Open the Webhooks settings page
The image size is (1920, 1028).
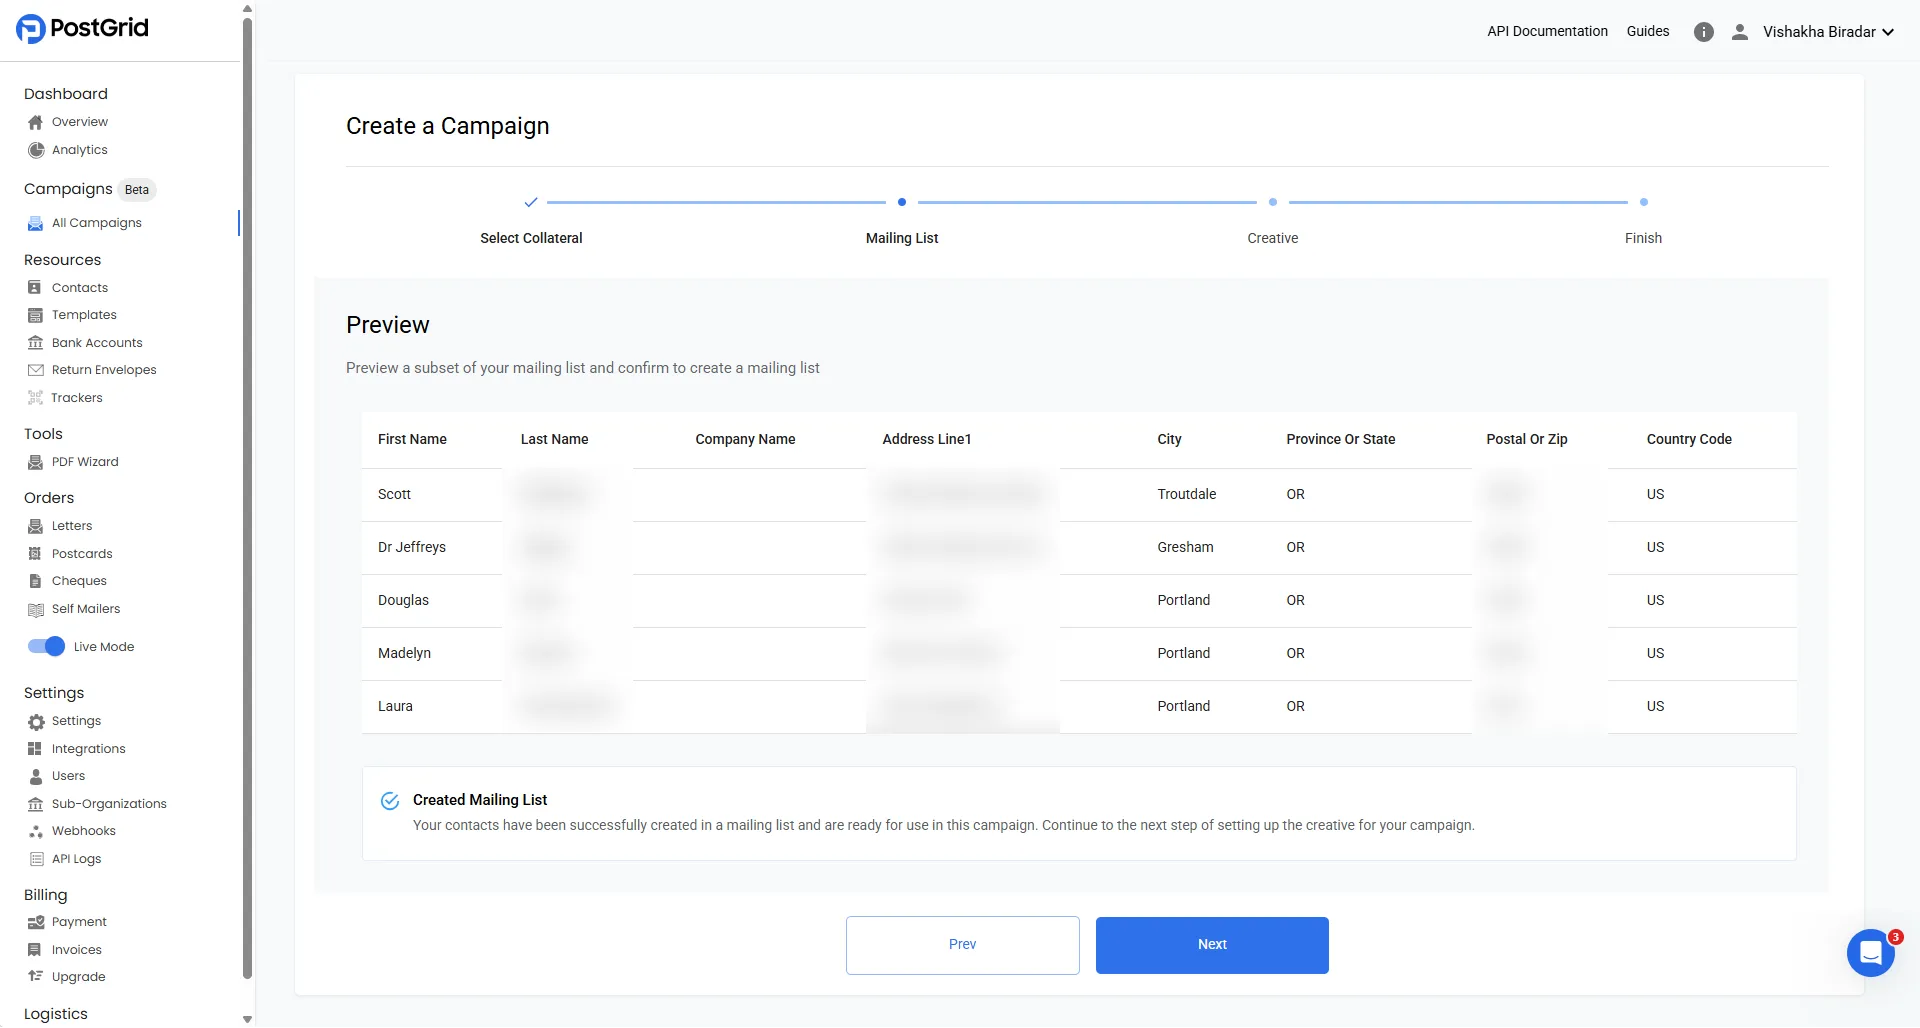click(x=84, y=830)
